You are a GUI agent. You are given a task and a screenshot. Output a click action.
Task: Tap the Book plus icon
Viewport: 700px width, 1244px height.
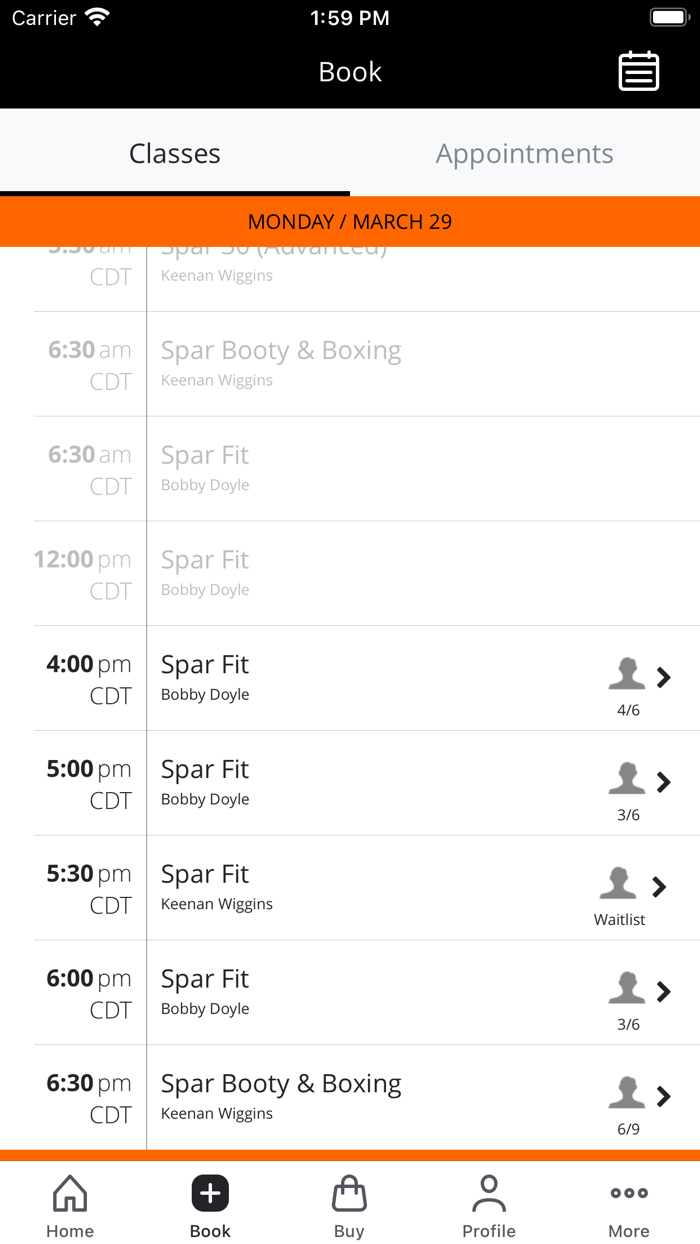point(210,1193)
